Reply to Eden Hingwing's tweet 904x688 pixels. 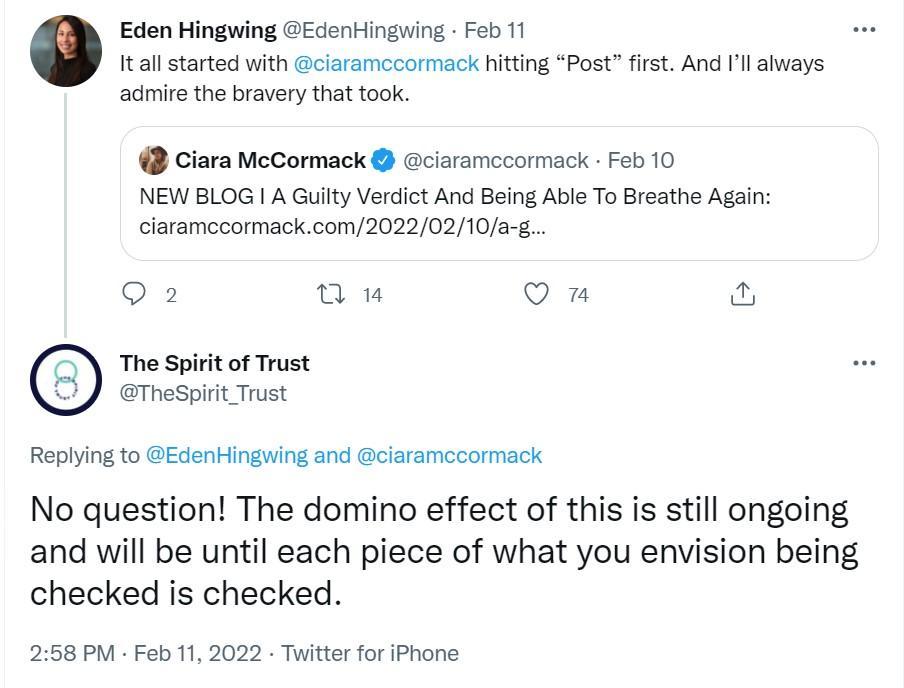tap(135, 294)
